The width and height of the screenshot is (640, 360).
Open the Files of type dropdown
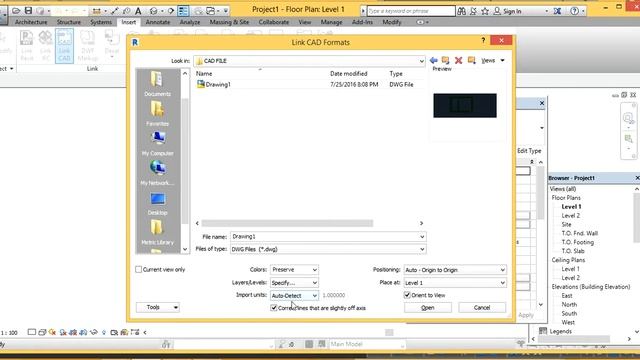click(x=422, y=249)
